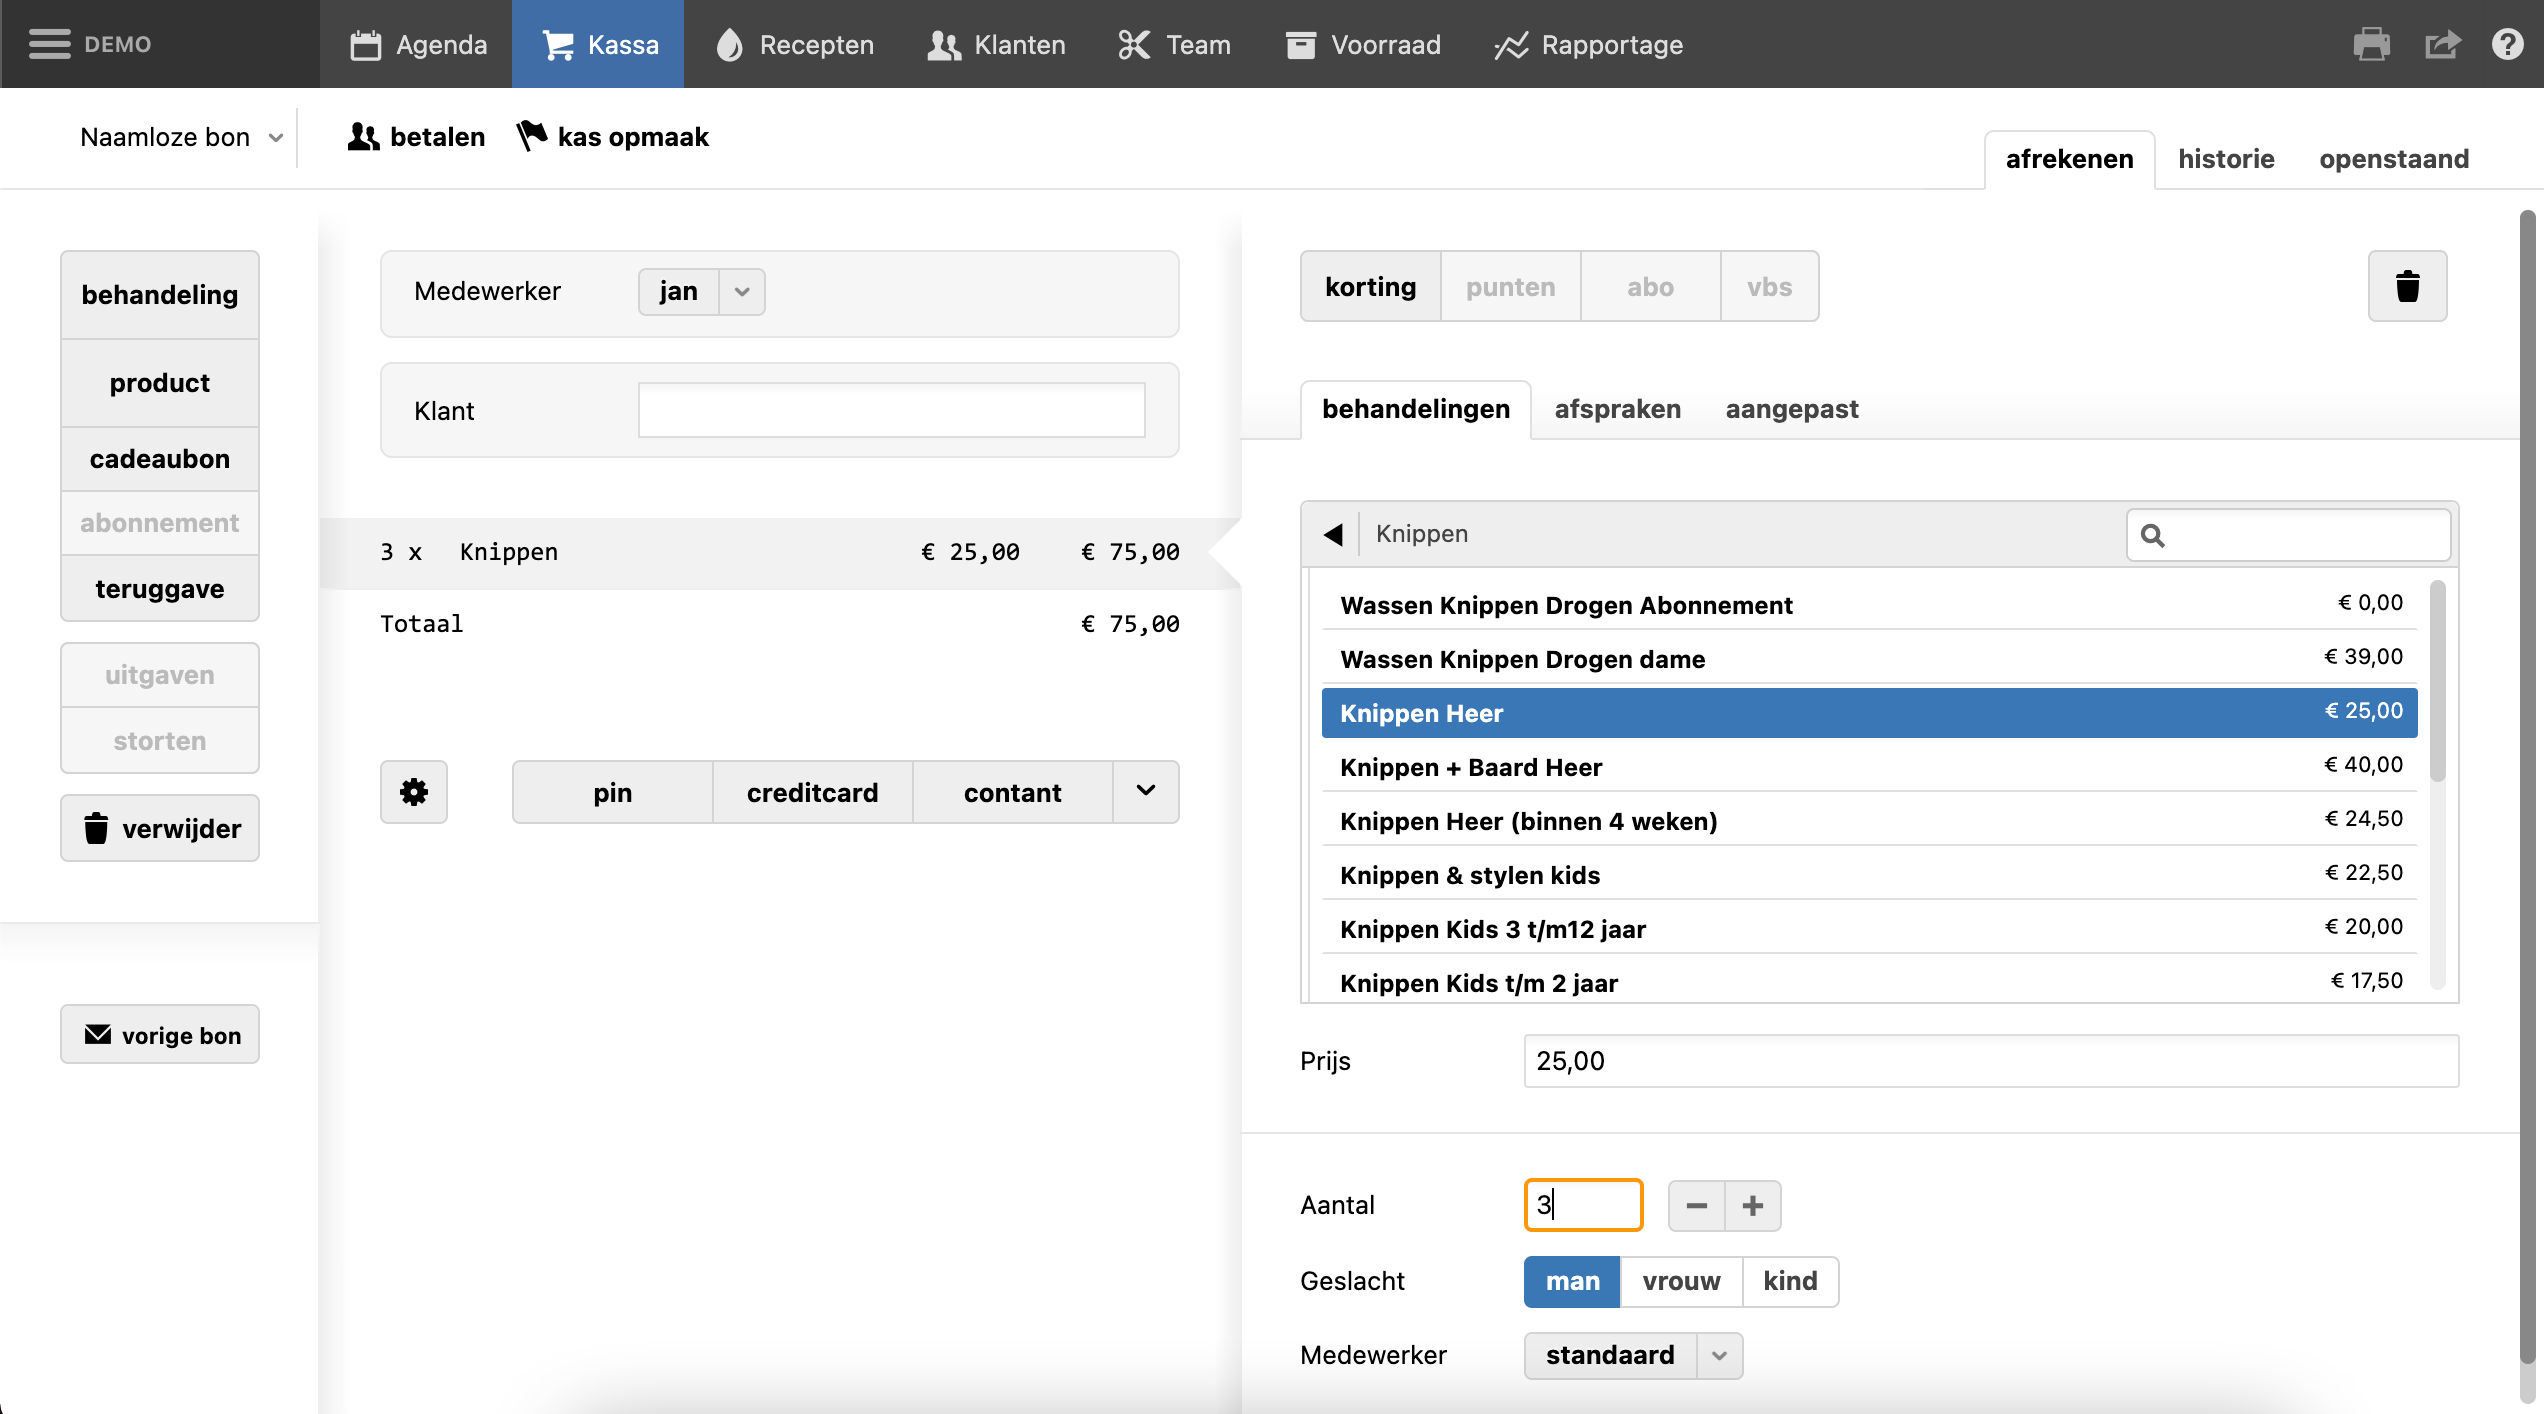Open Voorraad in top navigation
This screenshot has width=2544, height=1414.
pos(1363,45)
